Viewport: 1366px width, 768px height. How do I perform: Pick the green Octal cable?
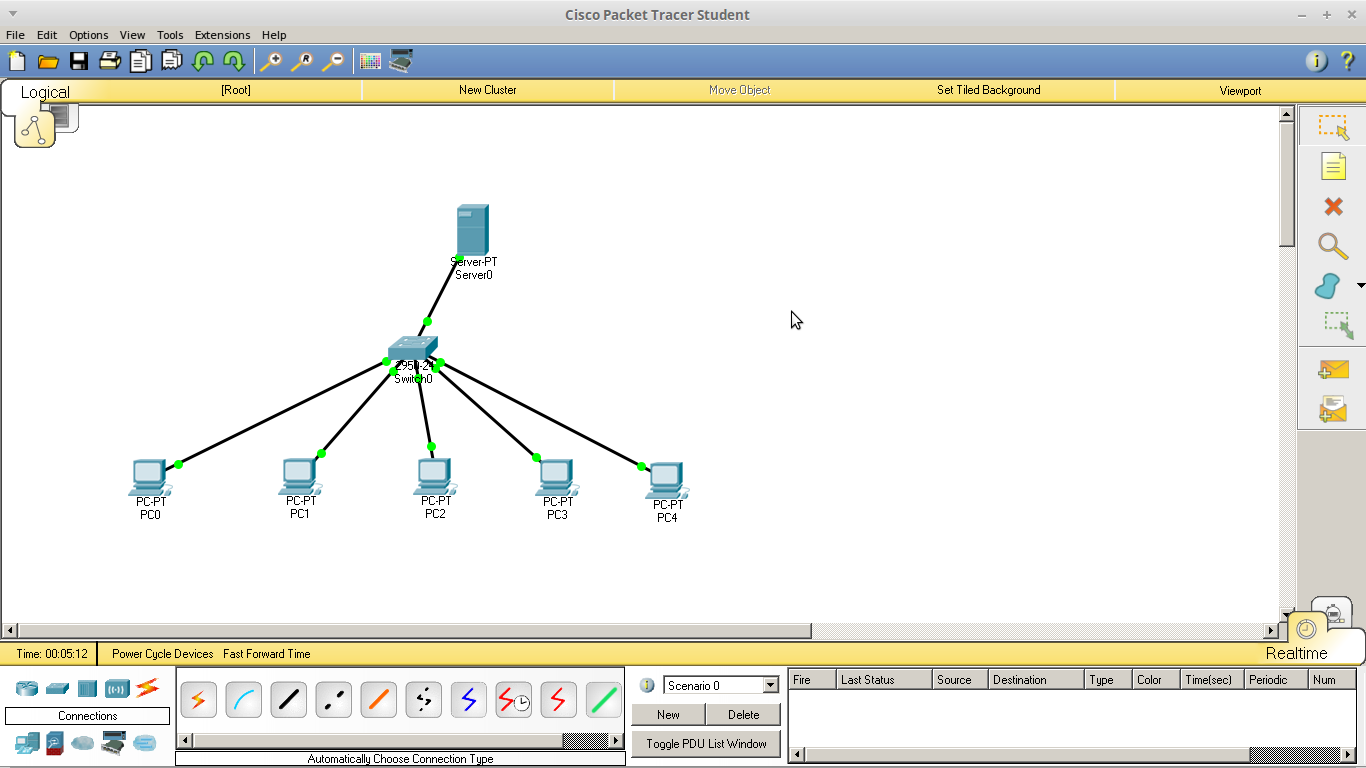tap(603, 700)
